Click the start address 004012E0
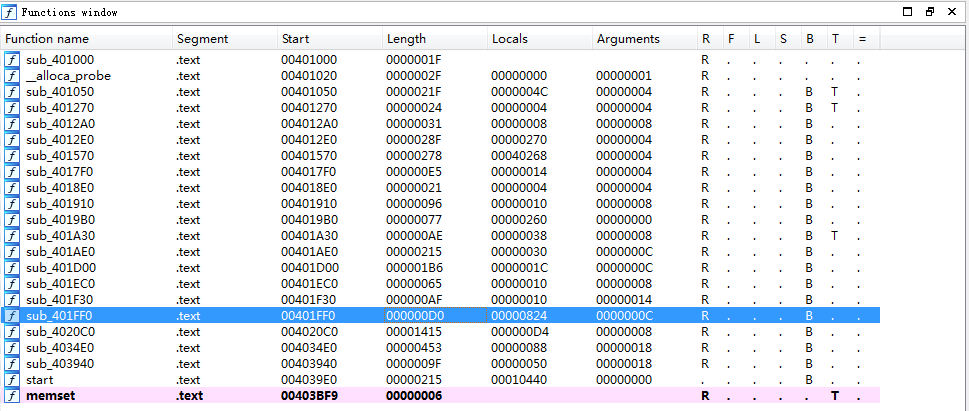Viewport: 969px width, 411px height. [x=309, y=140]
